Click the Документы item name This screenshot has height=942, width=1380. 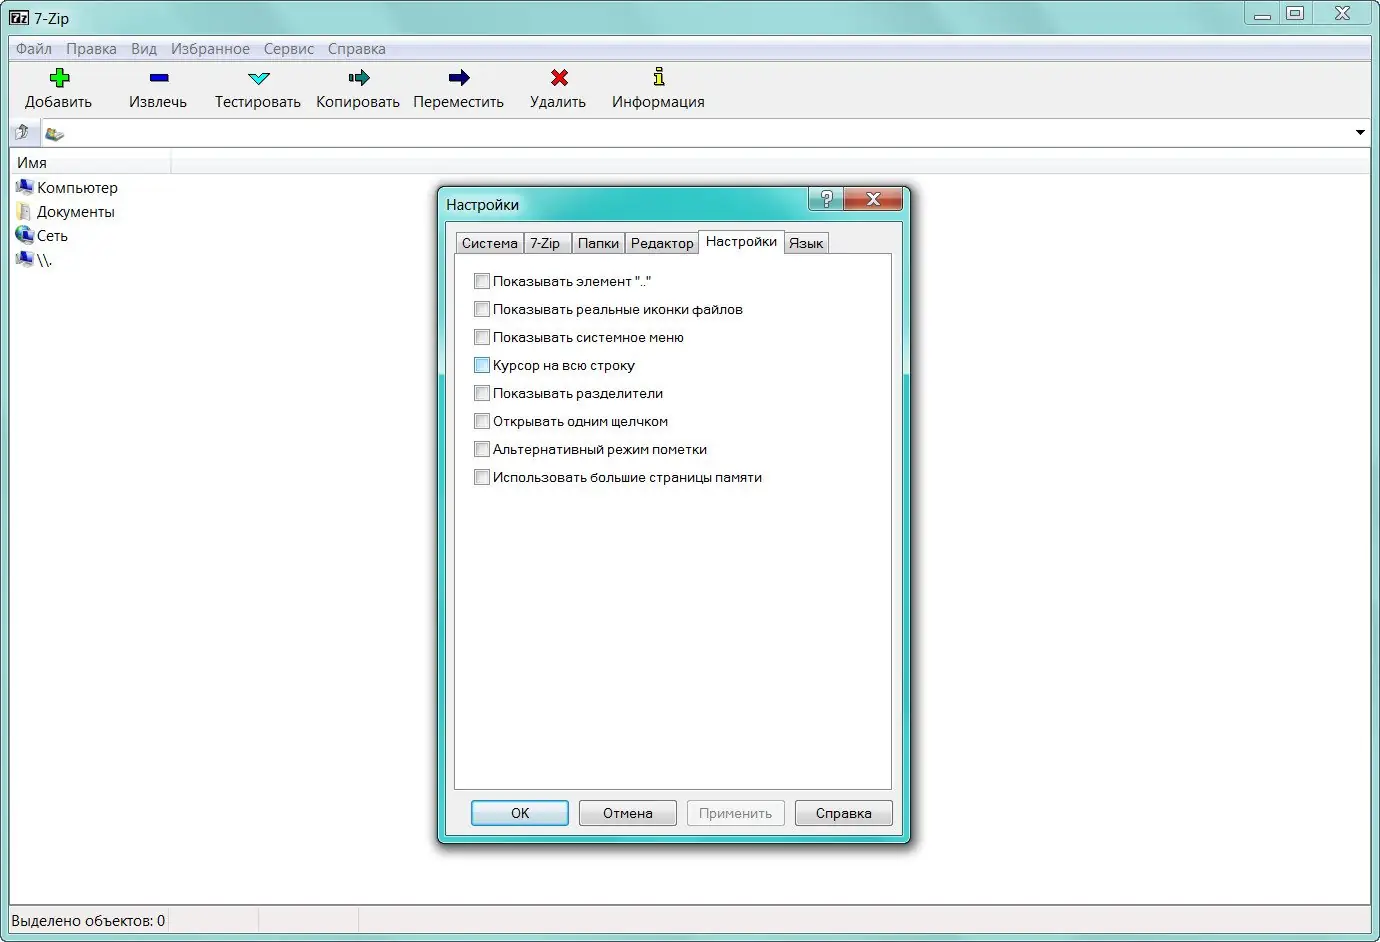coord(76,211)
